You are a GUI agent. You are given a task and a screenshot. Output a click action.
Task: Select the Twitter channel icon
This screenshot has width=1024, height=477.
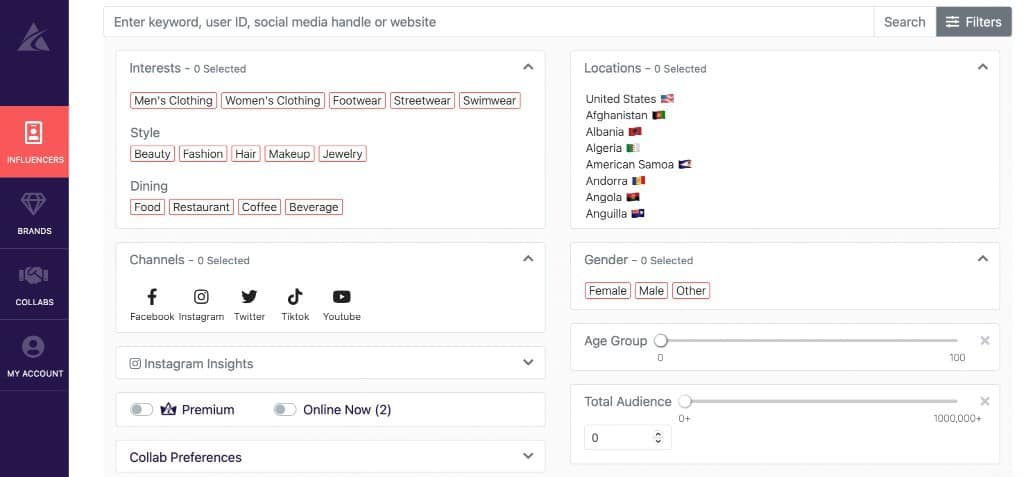[x=249, y=297]
